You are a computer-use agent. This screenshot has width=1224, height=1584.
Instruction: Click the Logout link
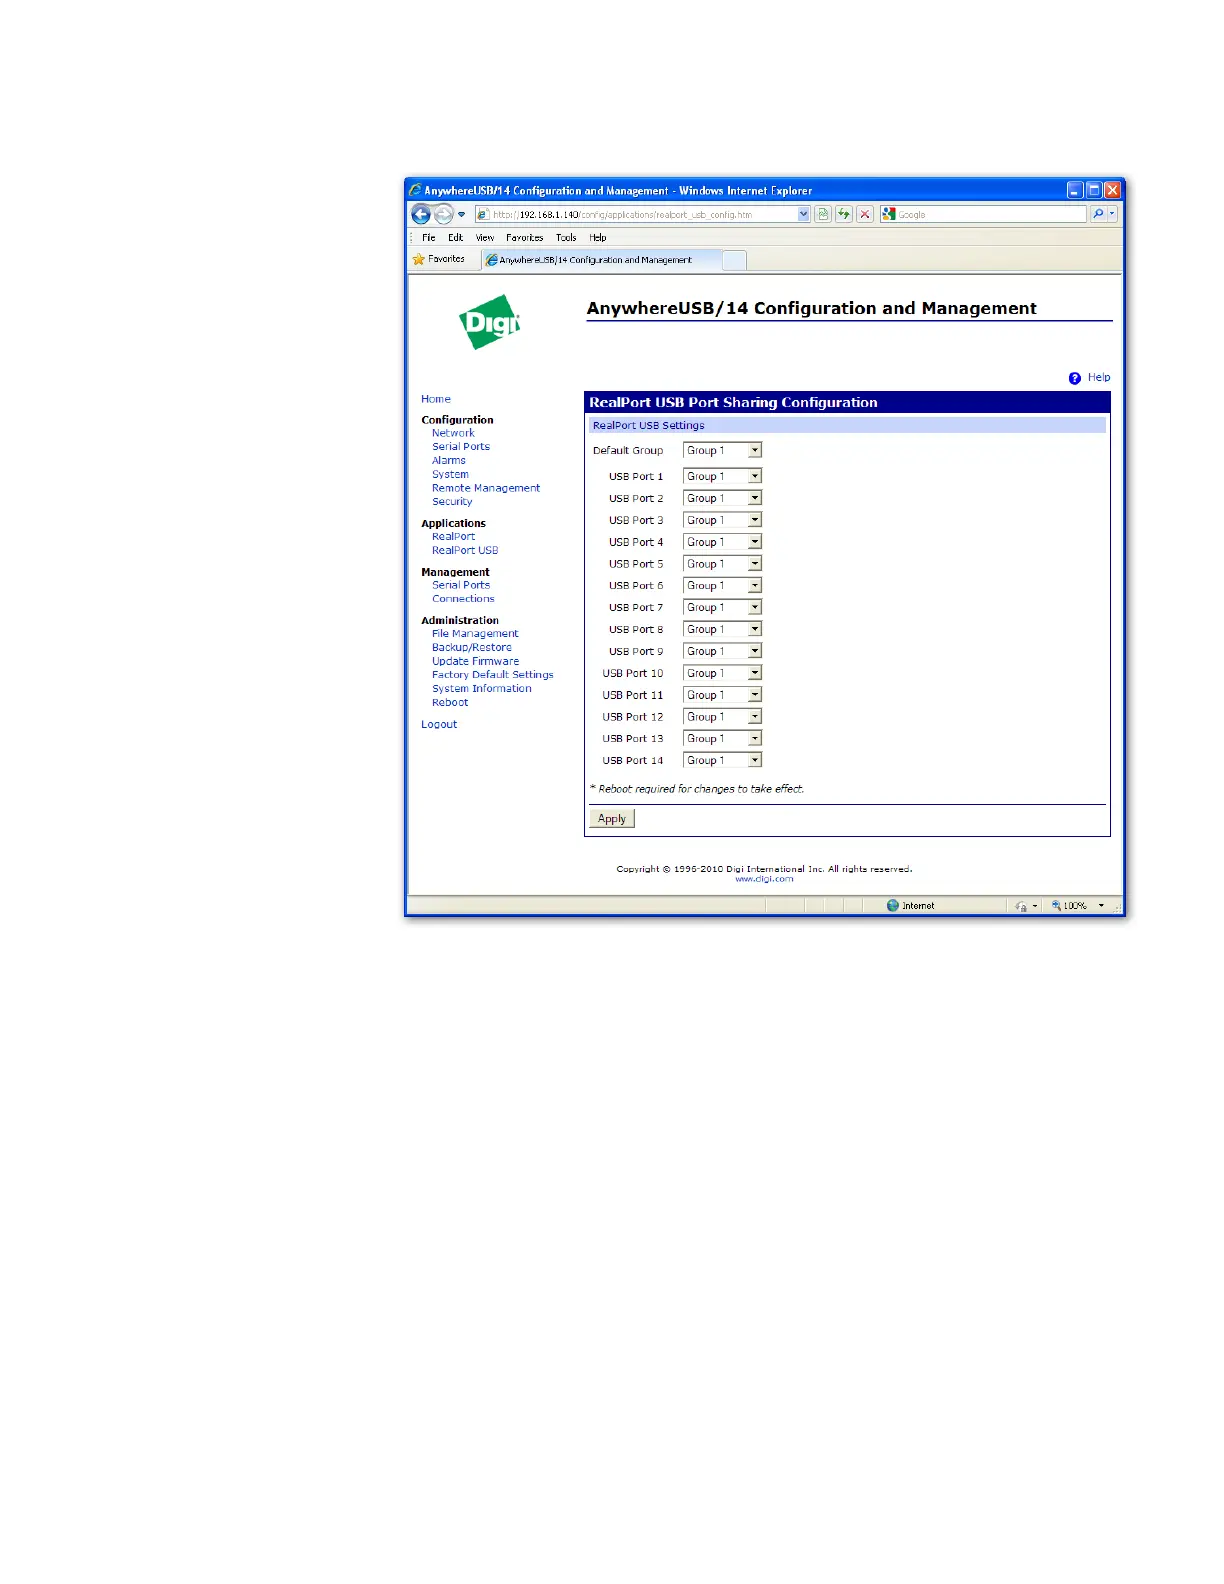coord(439,725)
